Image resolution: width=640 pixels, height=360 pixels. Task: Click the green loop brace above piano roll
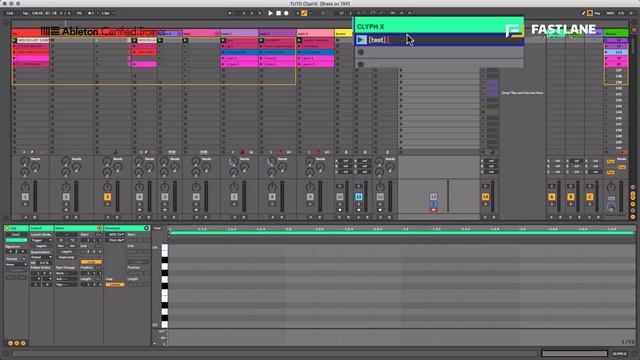[x=401, y=233]
